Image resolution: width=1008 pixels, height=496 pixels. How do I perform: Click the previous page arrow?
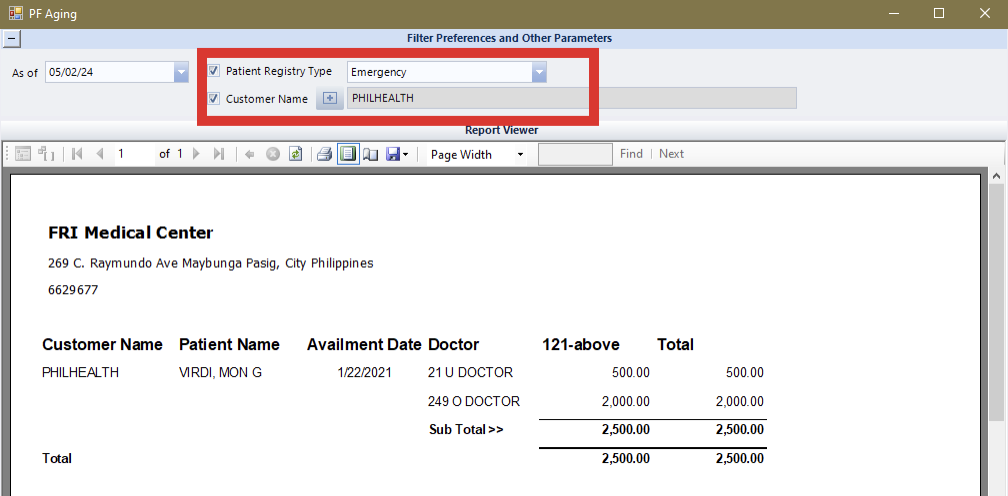pos(99,154)
